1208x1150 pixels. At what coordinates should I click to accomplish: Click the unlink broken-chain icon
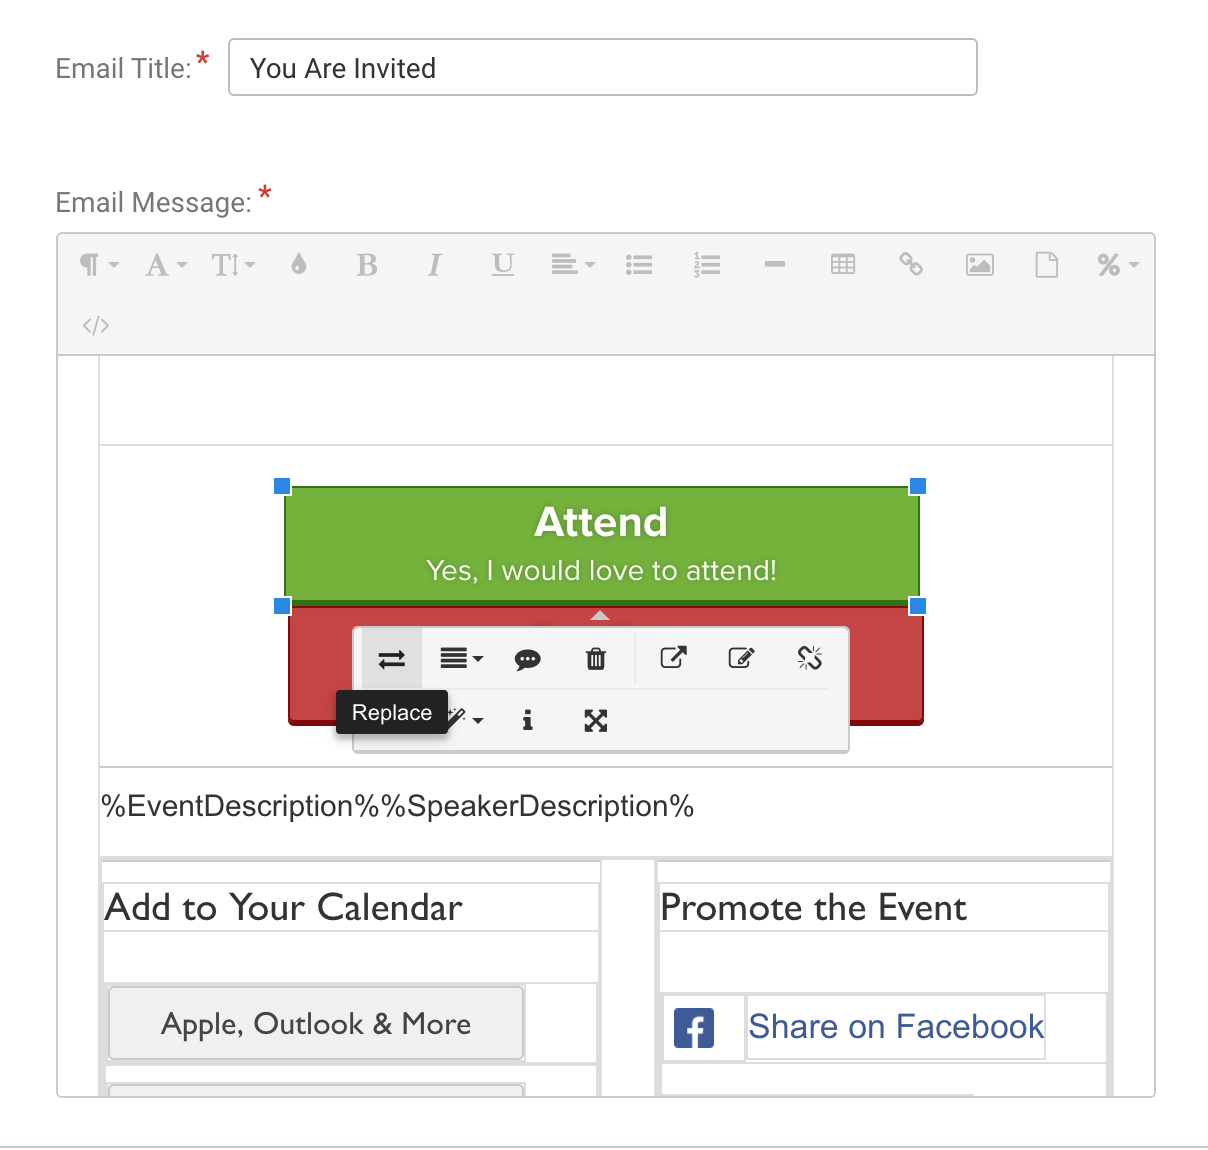(809, 658)
